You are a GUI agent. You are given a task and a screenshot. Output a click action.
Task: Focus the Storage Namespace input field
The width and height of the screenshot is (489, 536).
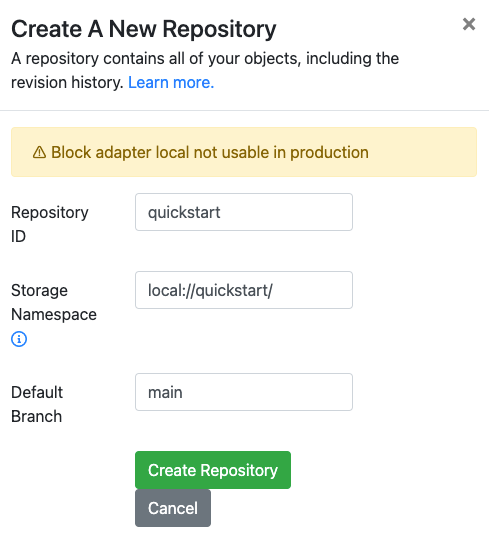[x=244, y=290]
